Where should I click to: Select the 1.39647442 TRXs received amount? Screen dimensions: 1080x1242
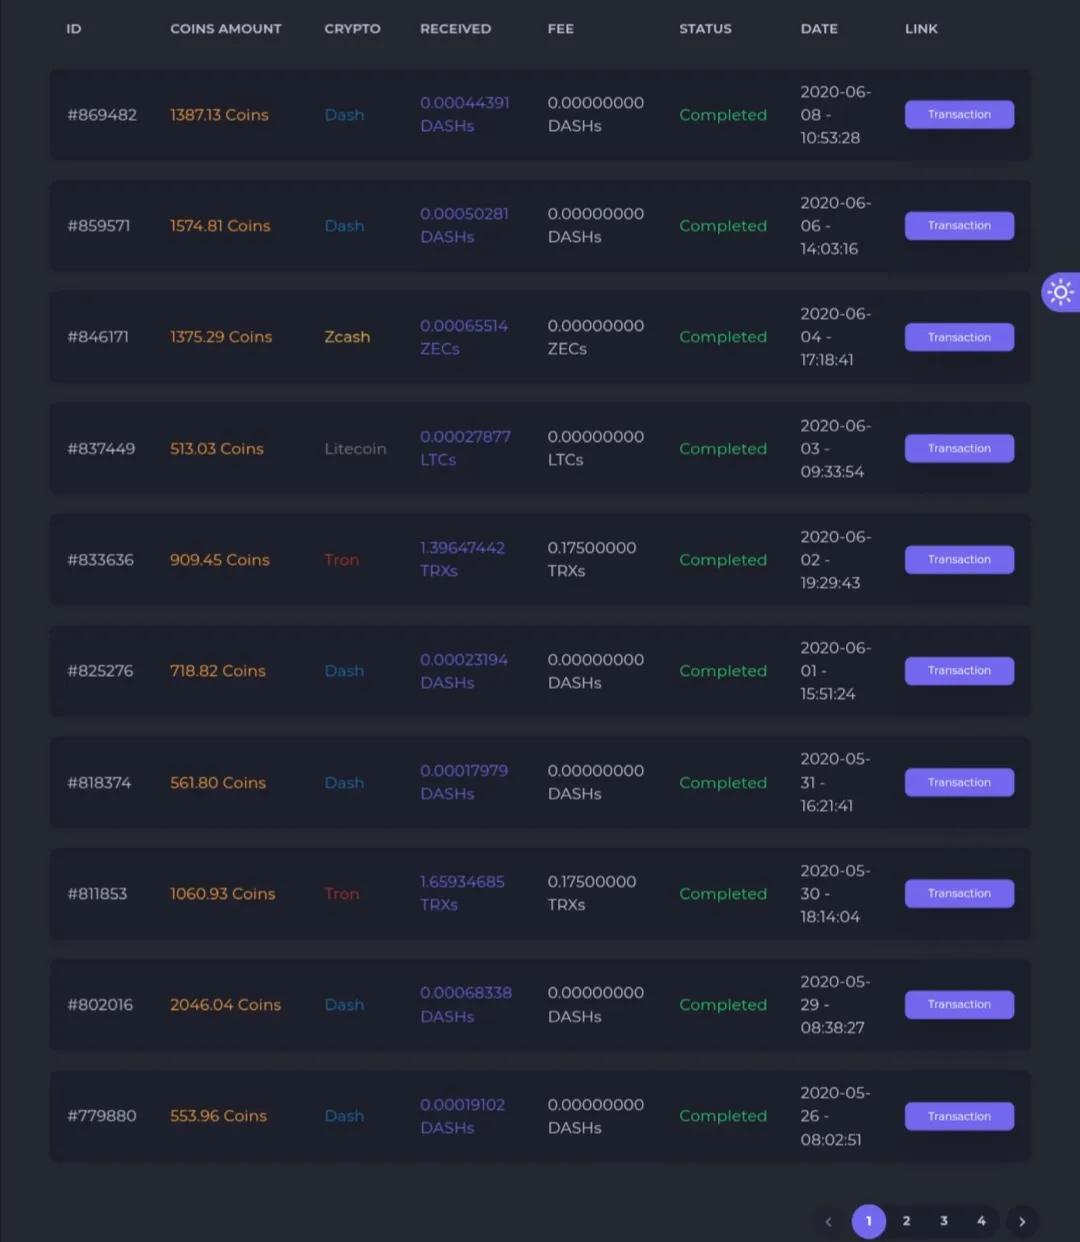point(462,560)
